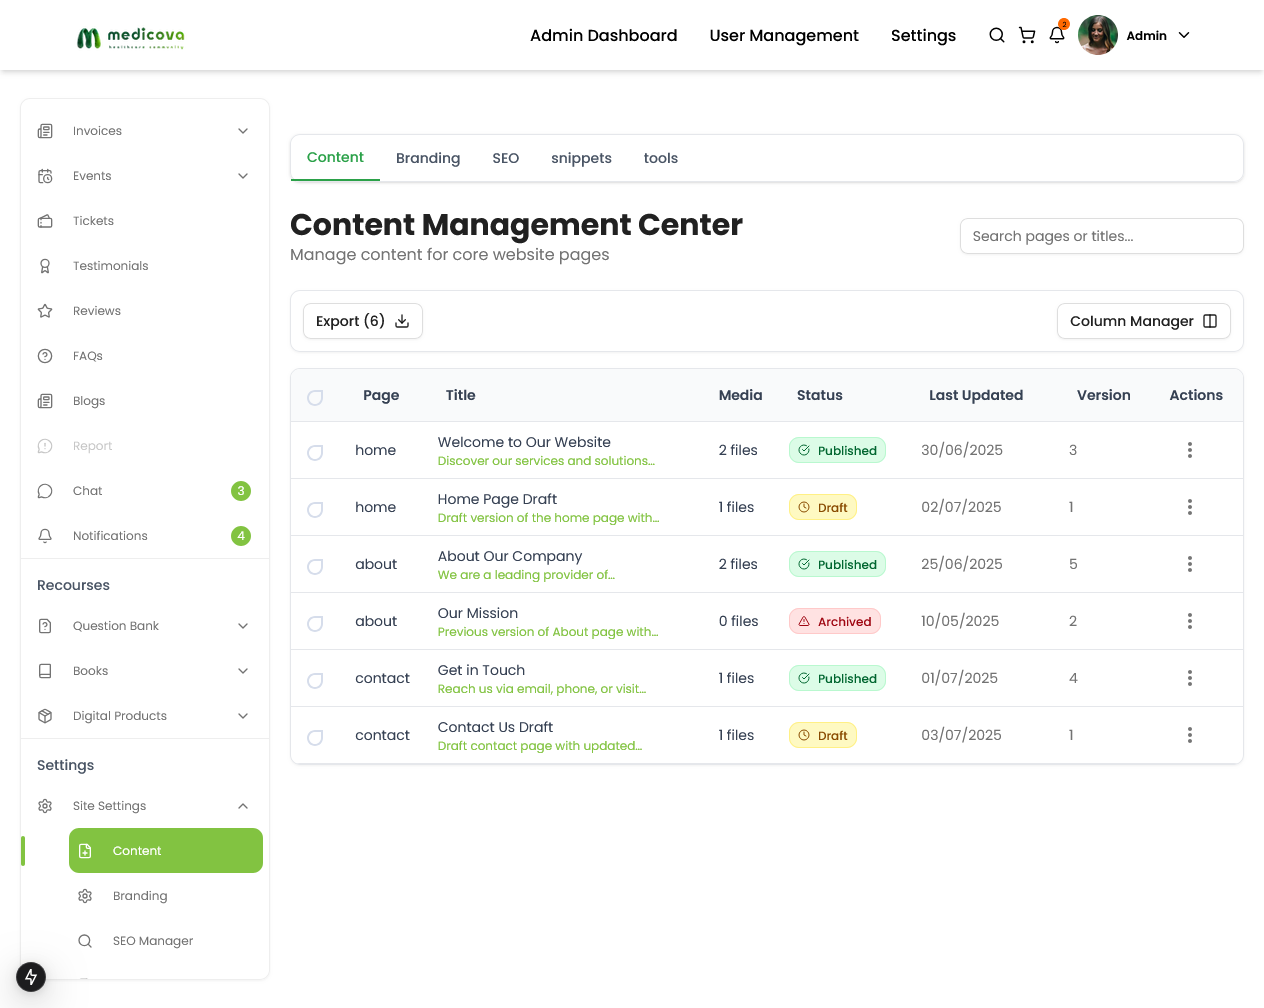Switch to the SEO tab

pos(506,158)
